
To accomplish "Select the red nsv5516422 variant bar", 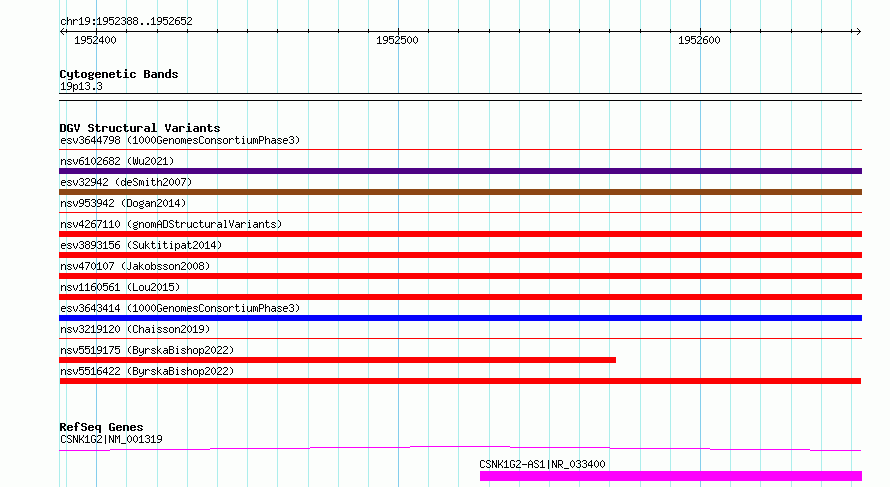I will [x=460, y=381].
